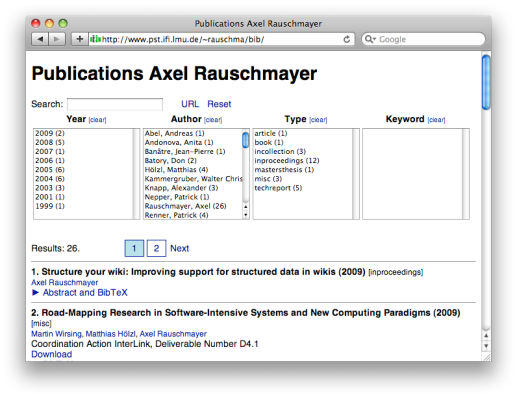Select author Hölzl, Matthias (4)
517x397 pixels.
pyautogui.click(x=176, y=170)
